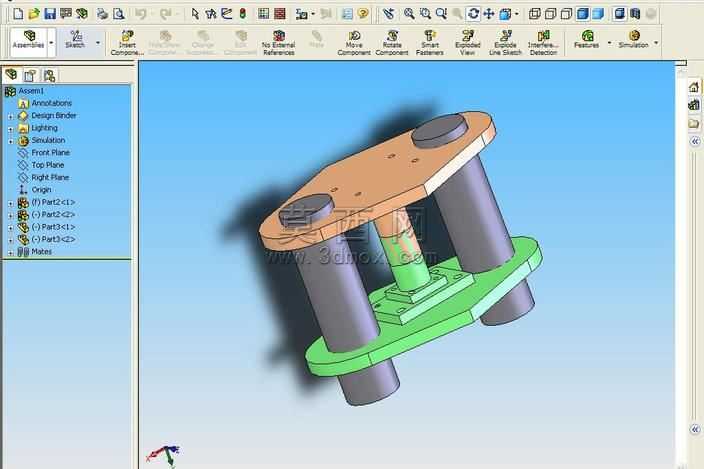This screenshot has height=469, width=704.
Task: Expand the Lighting node
Action: pyautogui.click(x=11, y=129)
